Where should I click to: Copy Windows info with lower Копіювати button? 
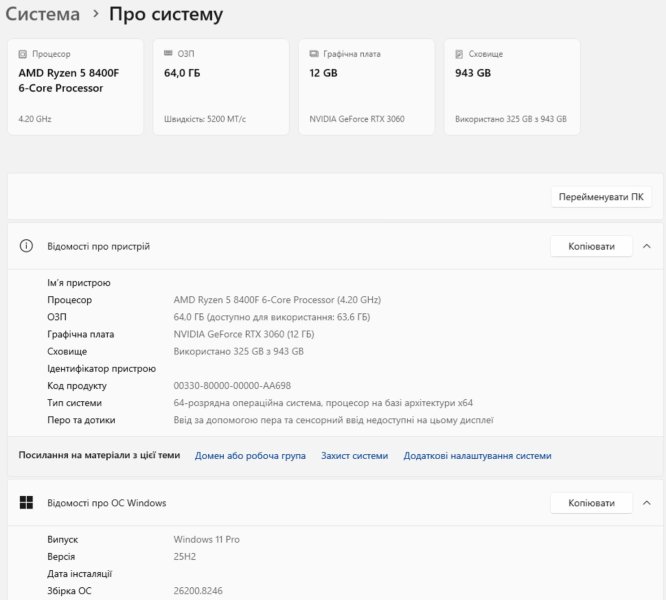591,503
